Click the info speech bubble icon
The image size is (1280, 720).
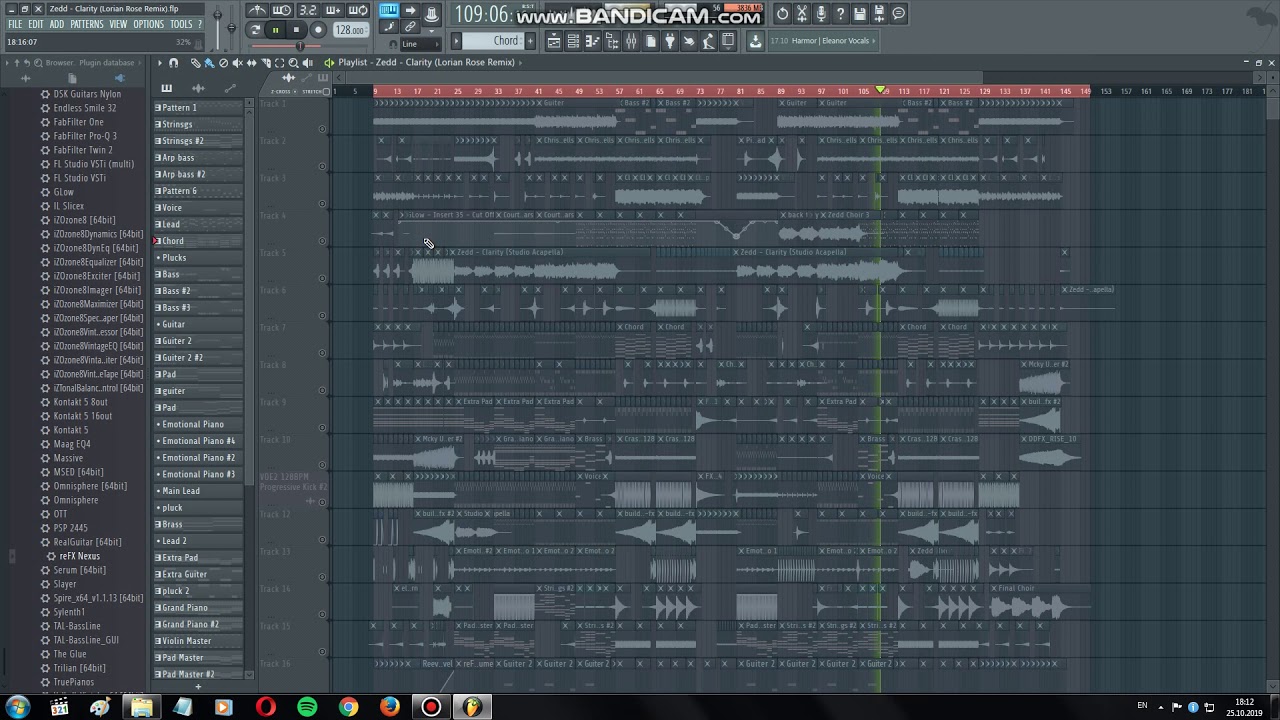coord(899,13)
